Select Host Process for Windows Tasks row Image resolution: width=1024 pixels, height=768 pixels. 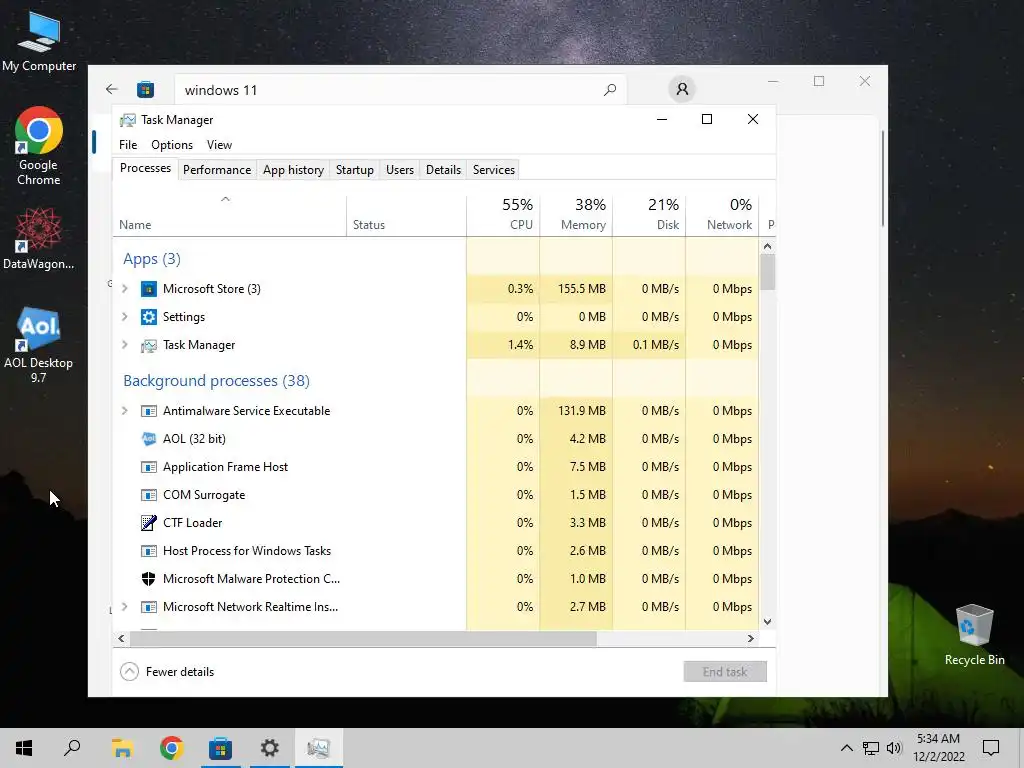tap(436, 551)
